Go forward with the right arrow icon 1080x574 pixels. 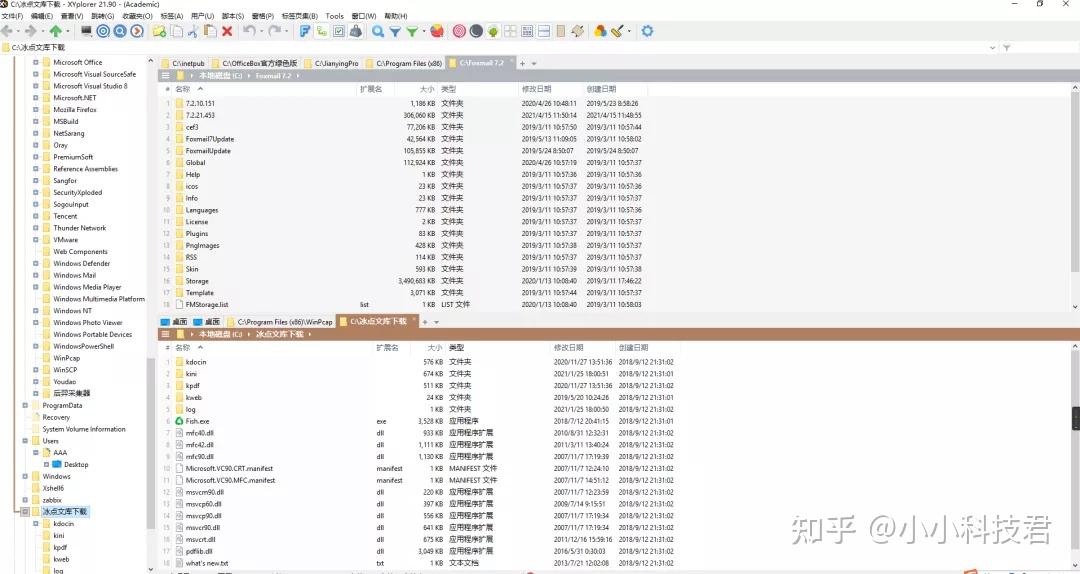click(x=30, y=31)
